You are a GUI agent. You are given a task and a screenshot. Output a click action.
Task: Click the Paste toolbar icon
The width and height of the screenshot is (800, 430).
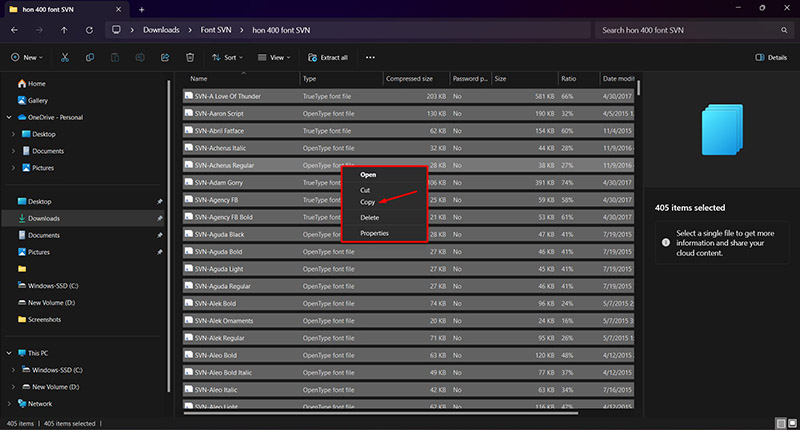[115, 58]
